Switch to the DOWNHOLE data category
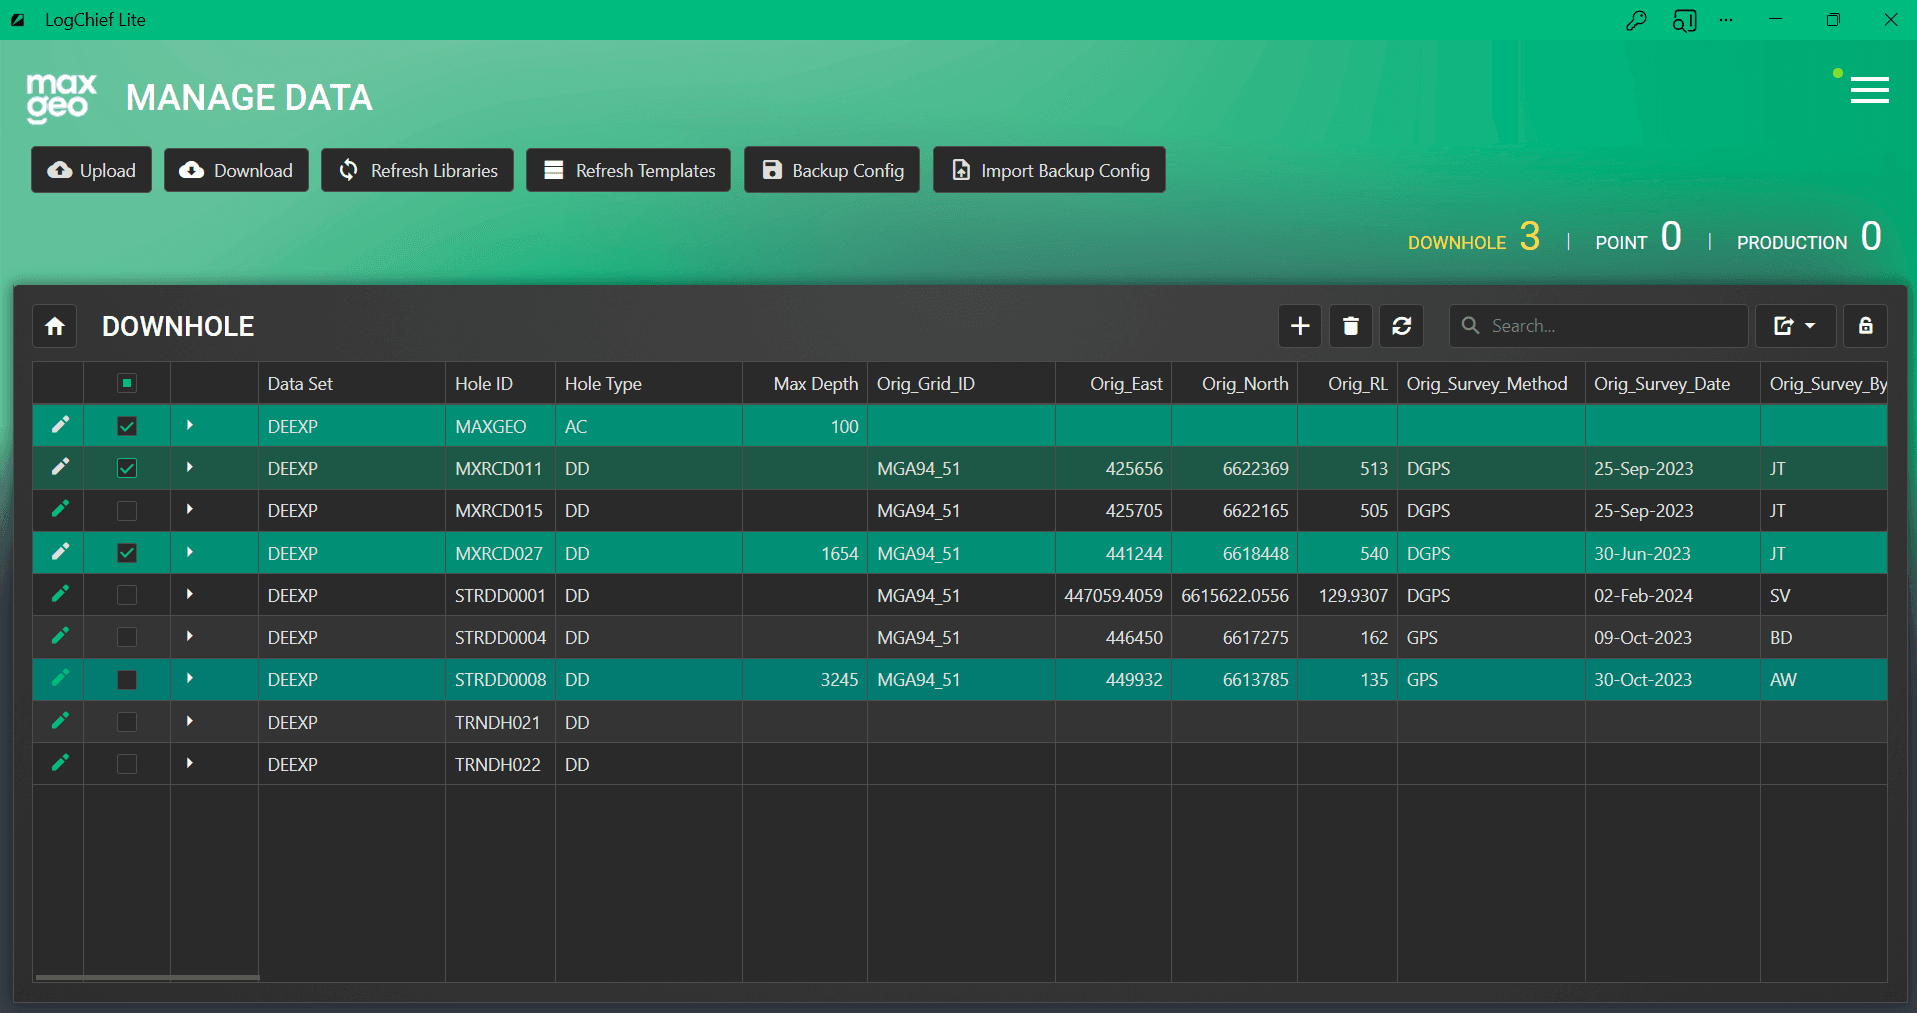The height and width of the screenshot is (1013, 1917). click(x=1474, y=238)
